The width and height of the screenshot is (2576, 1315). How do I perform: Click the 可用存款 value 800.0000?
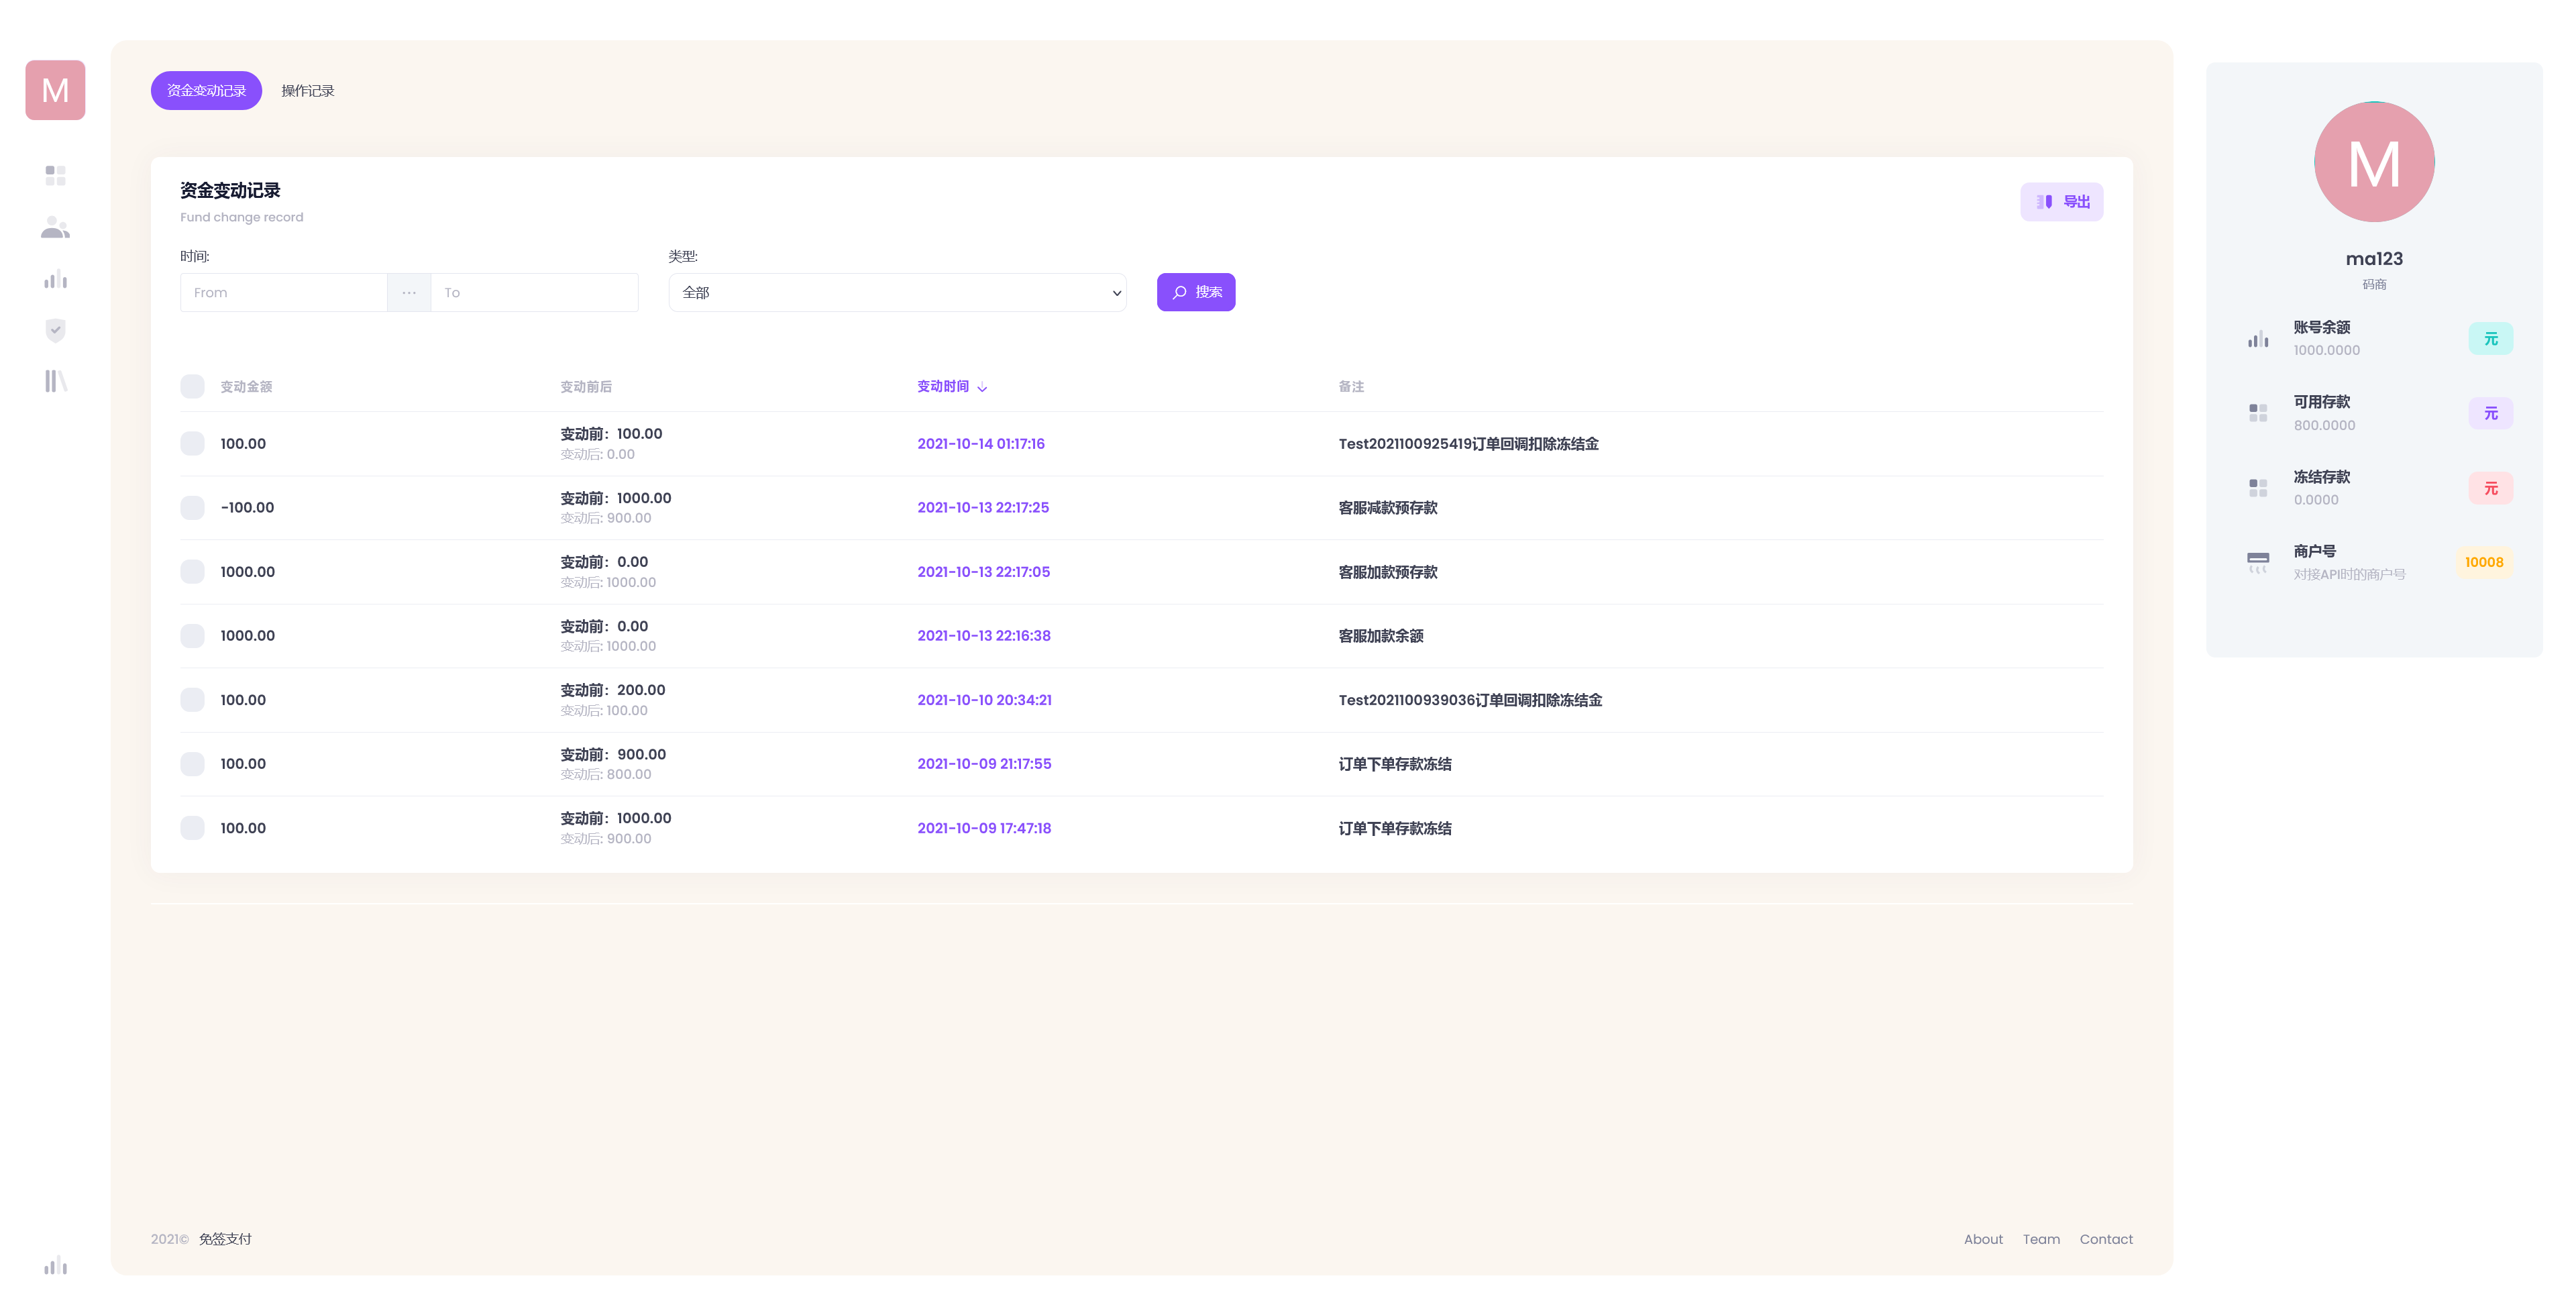coord(2324,425)
